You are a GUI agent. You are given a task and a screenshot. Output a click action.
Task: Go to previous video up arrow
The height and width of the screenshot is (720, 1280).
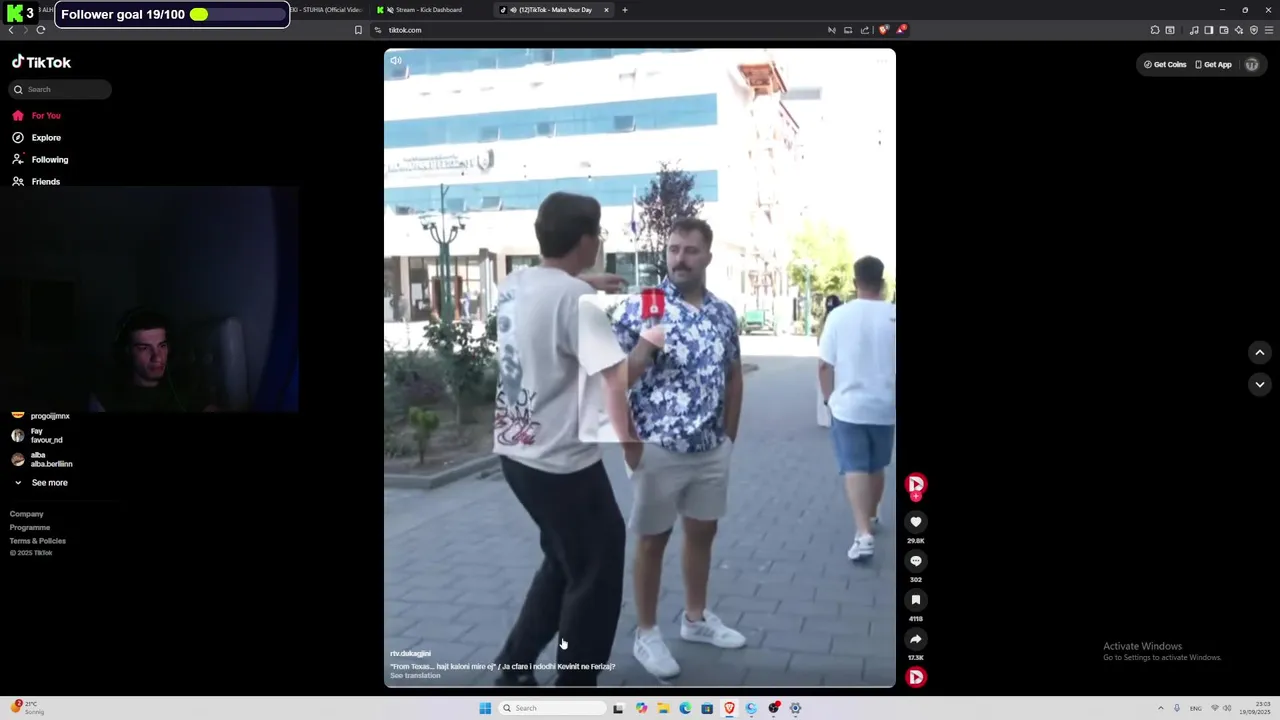click(1259, 352)
